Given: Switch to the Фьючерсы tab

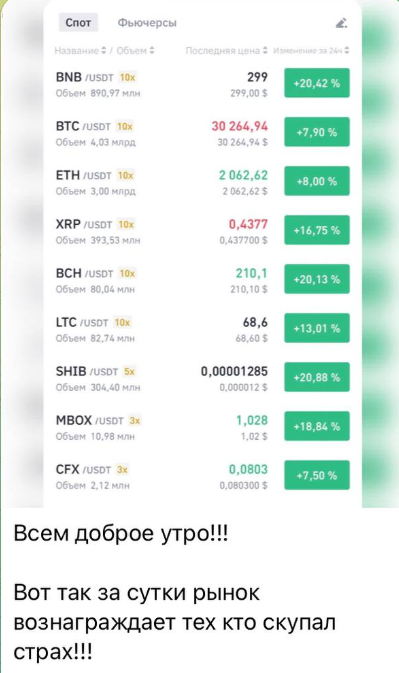Looking at the screenshot, I should pyautogui.click(x=147, y=23).
